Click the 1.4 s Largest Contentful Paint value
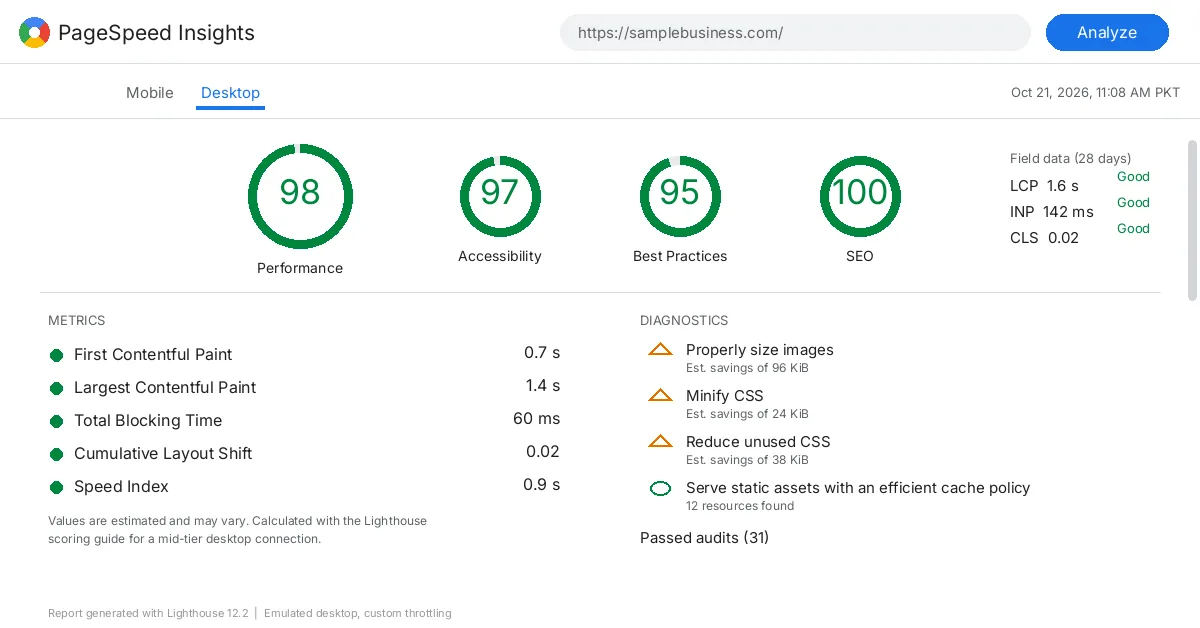The image size is (1200, 628). [x=543, y=386]
